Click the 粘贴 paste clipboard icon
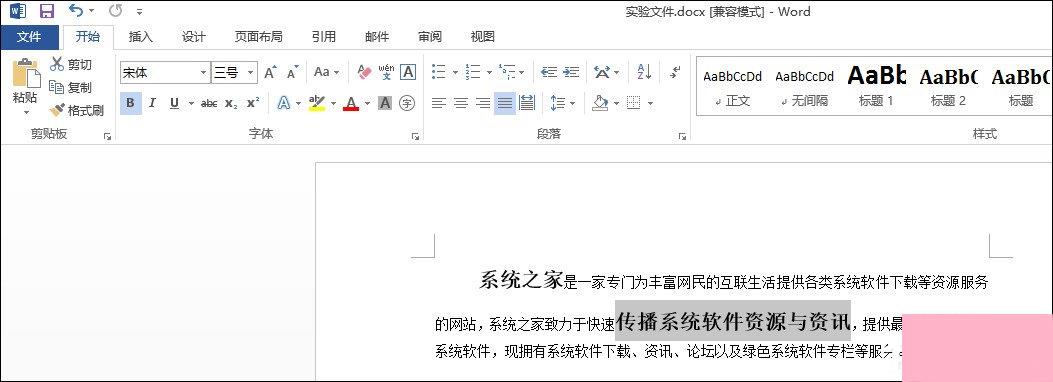Image resolution: width=1053 pixels, height=382 pixels. click(26, 73)
